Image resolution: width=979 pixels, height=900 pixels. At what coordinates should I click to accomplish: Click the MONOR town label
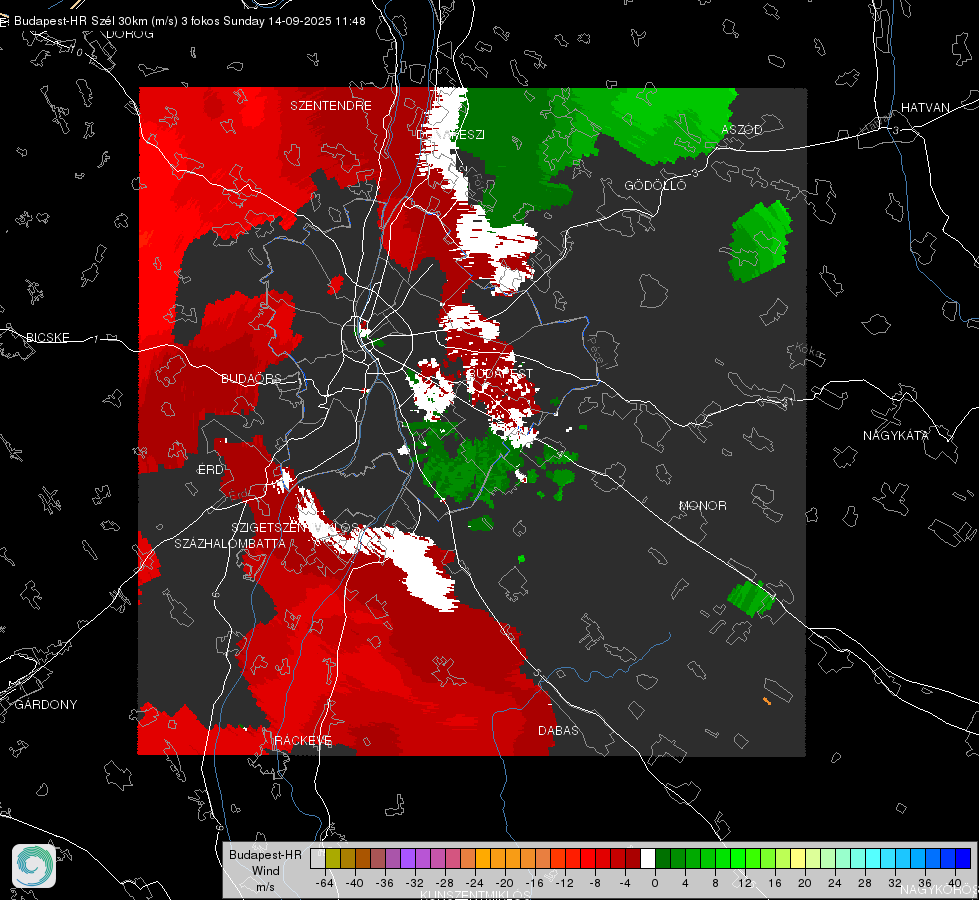[x=702, y=505]
